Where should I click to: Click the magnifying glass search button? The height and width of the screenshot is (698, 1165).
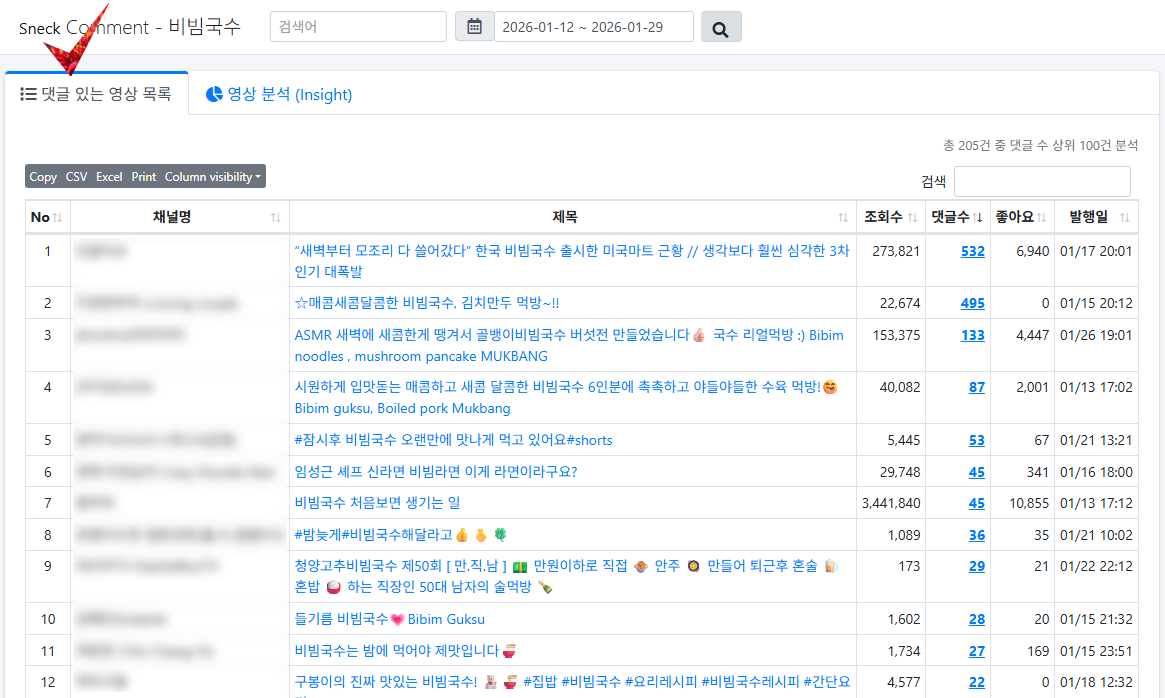720,29
